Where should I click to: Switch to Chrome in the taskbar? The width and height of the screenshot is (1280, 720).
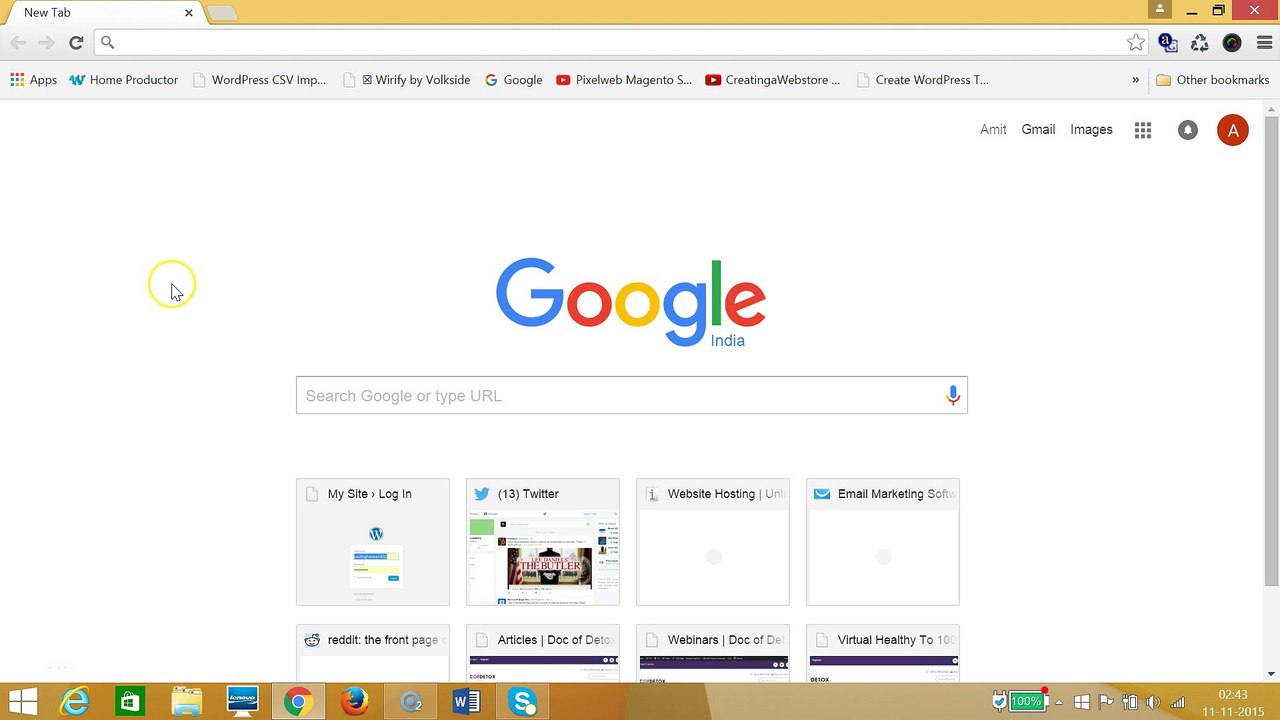click(x=297, y=701)
